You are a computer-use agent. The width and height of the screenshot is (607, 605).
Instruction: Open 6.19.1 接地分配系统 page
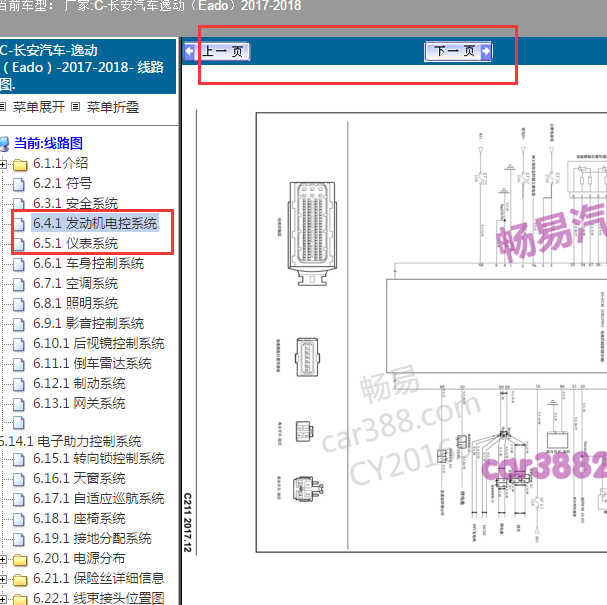coord(92,539)
